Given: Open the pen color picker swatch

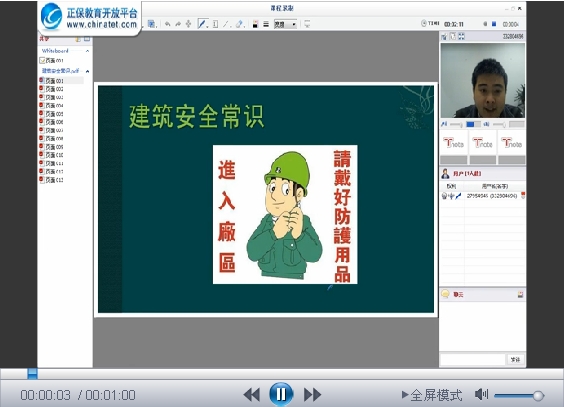Looking at the screenshot, I should pos(255,24).
